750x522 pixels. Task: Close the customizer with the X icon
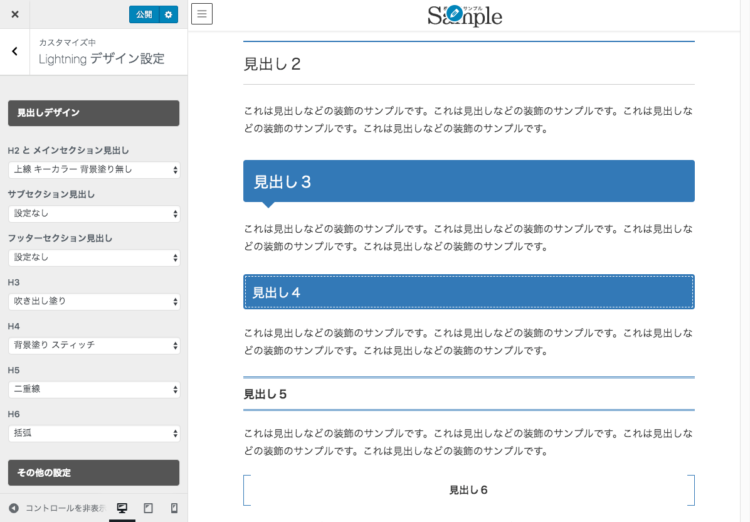[15, 14]
